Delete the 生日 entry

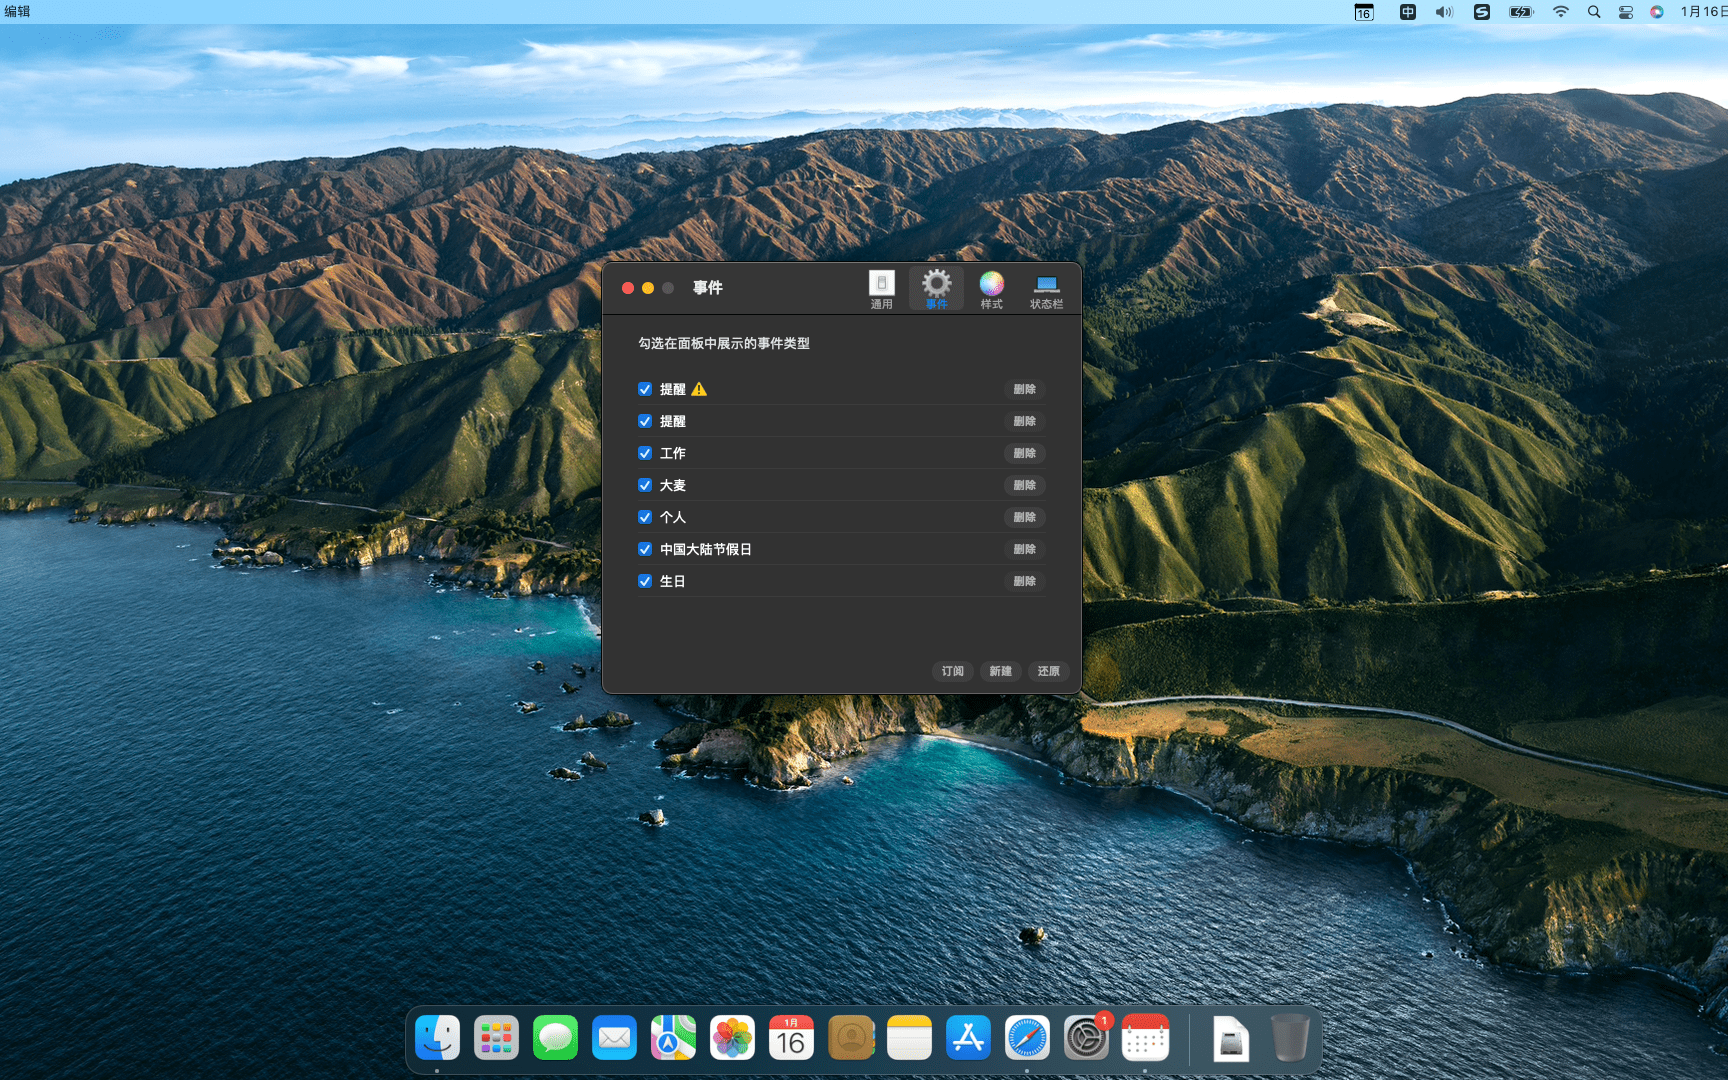(1024, 581)
